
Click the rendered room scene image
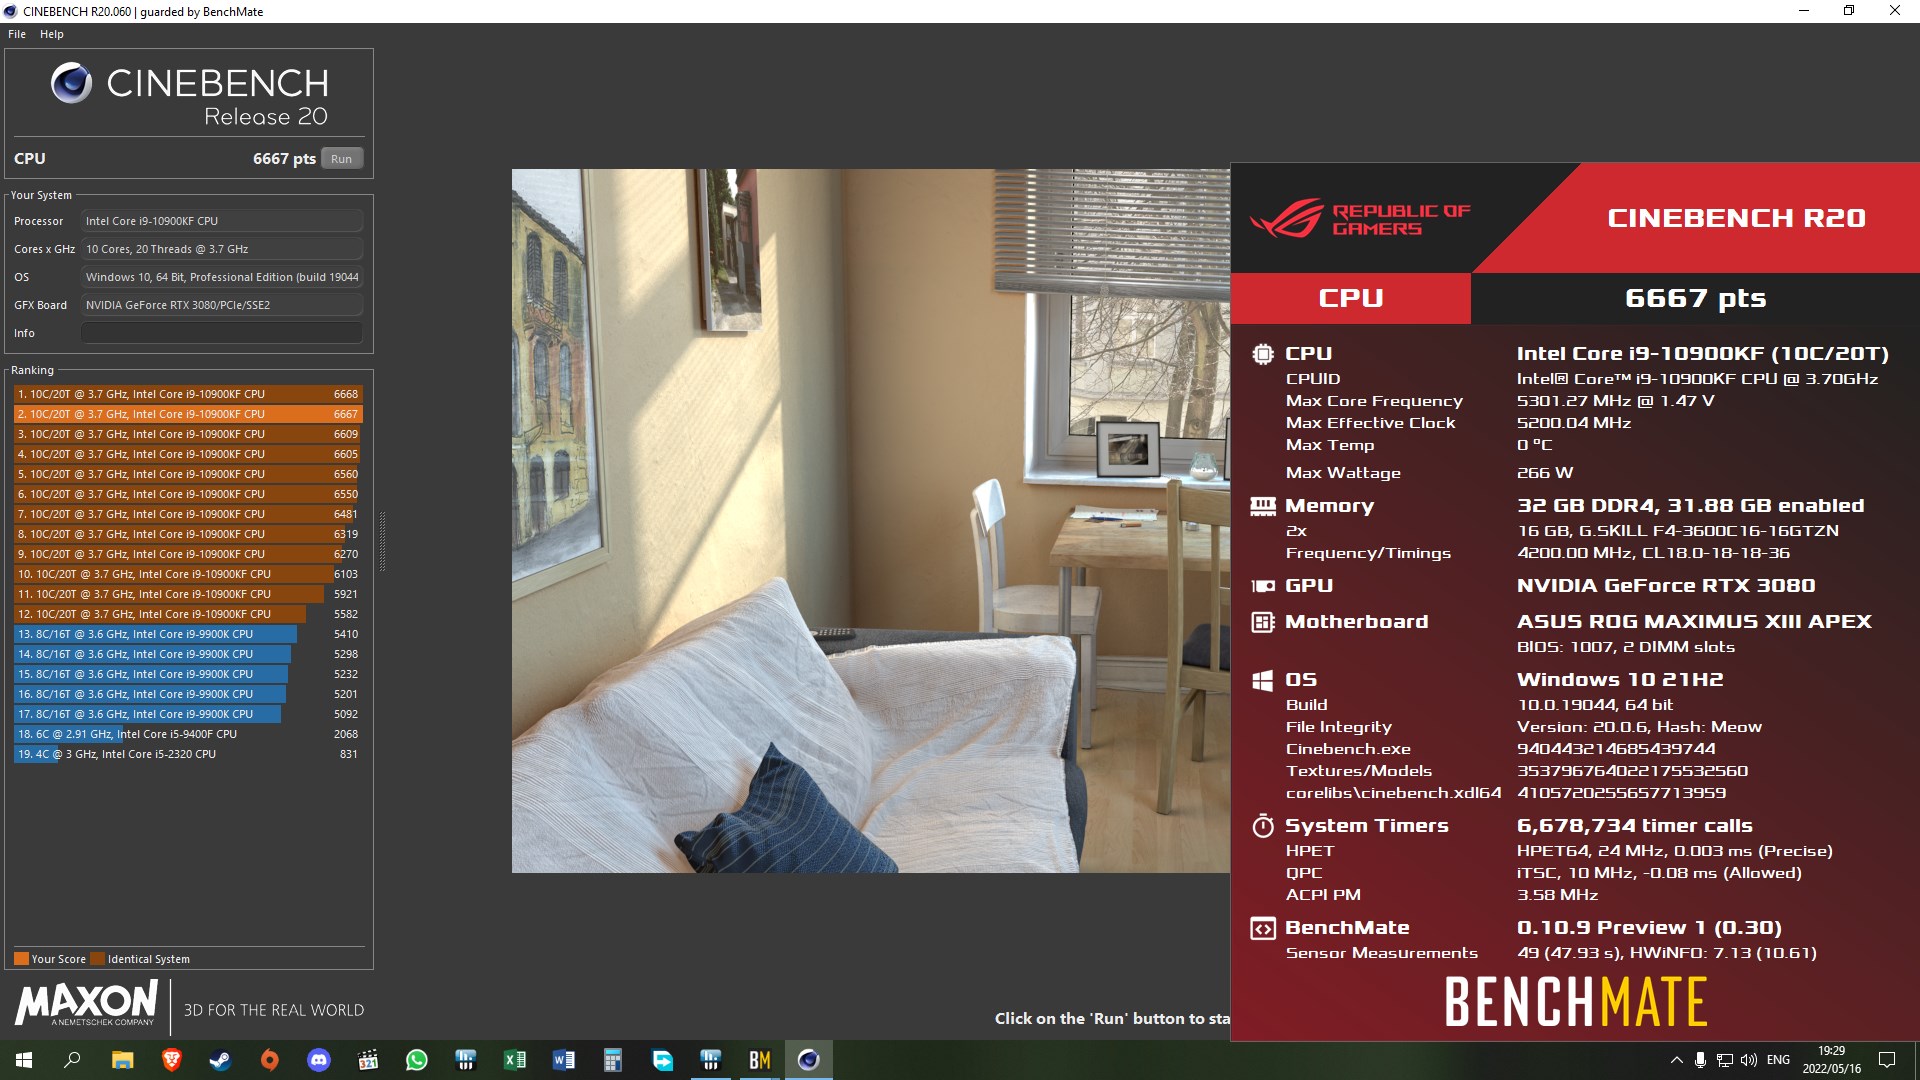871,521
